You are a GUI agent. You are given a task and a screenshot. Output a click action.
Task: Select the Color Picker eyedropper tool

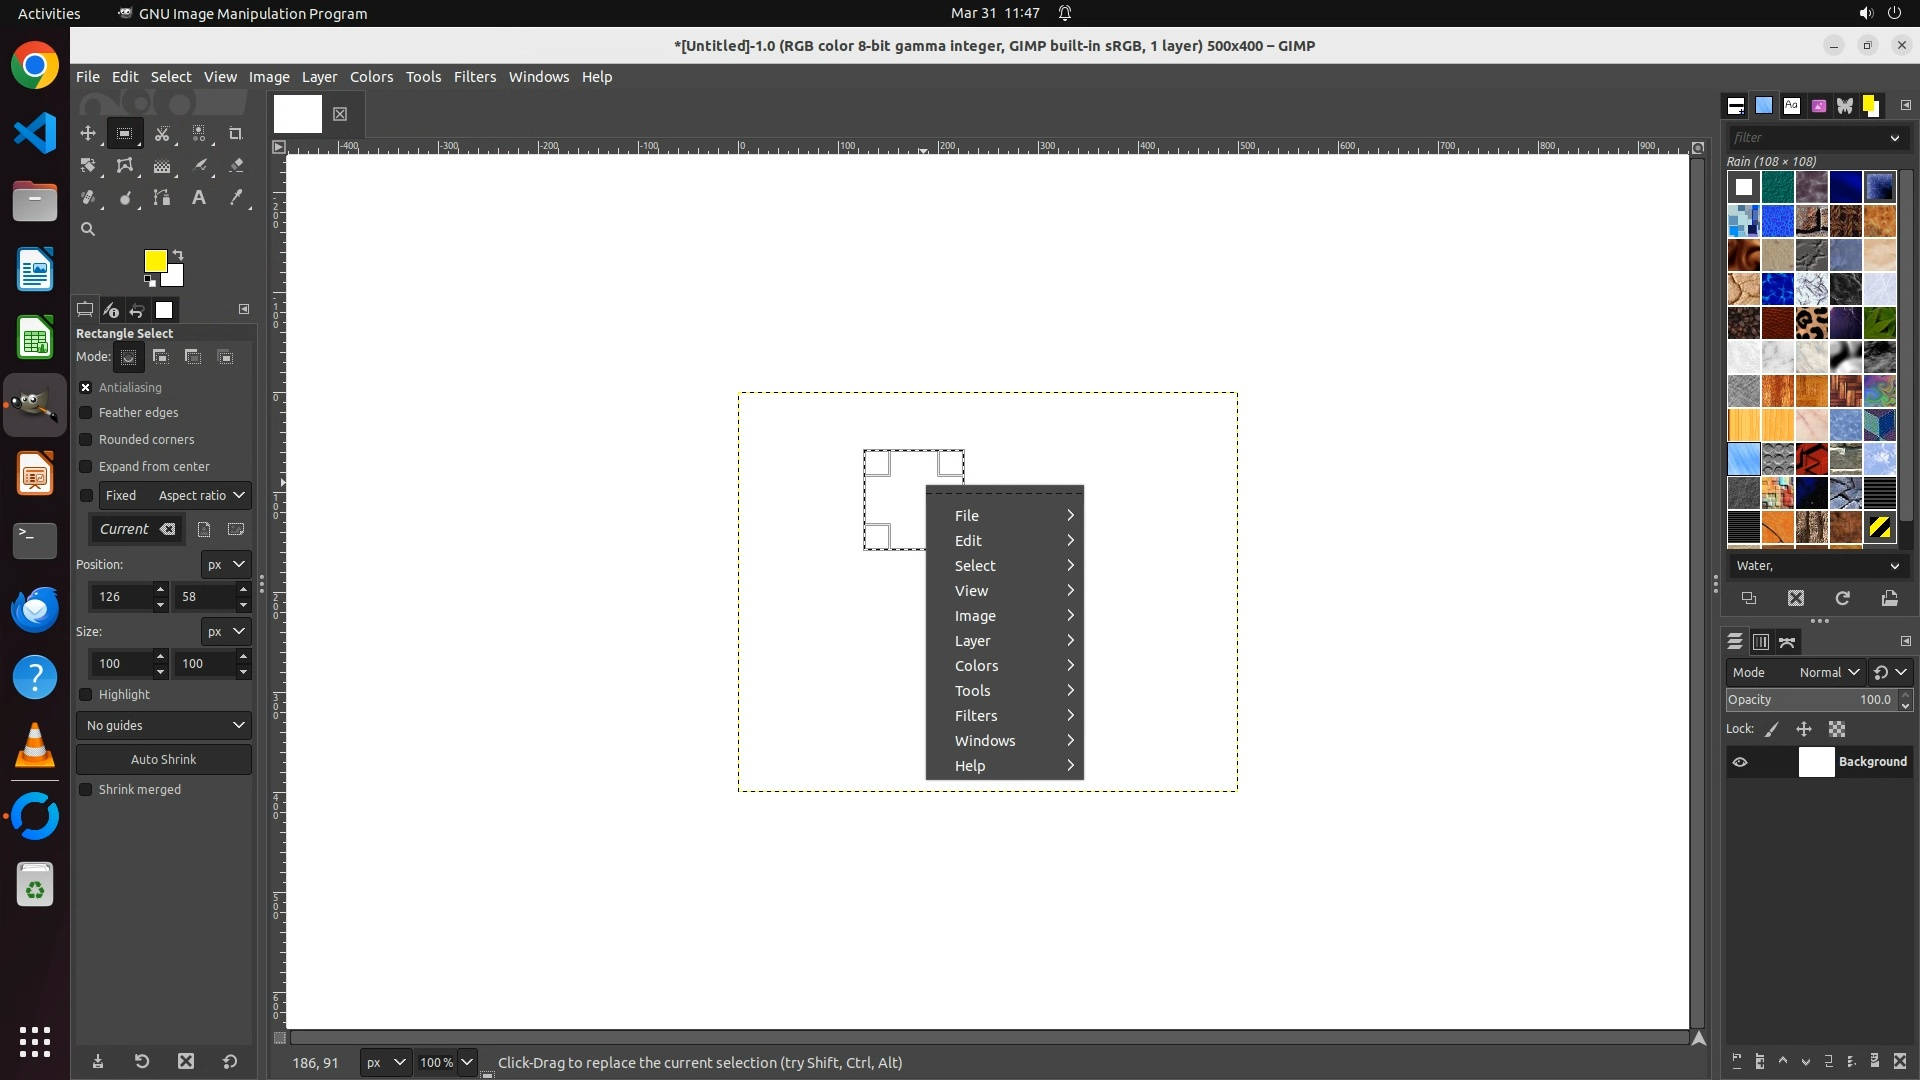coord(236,198)
